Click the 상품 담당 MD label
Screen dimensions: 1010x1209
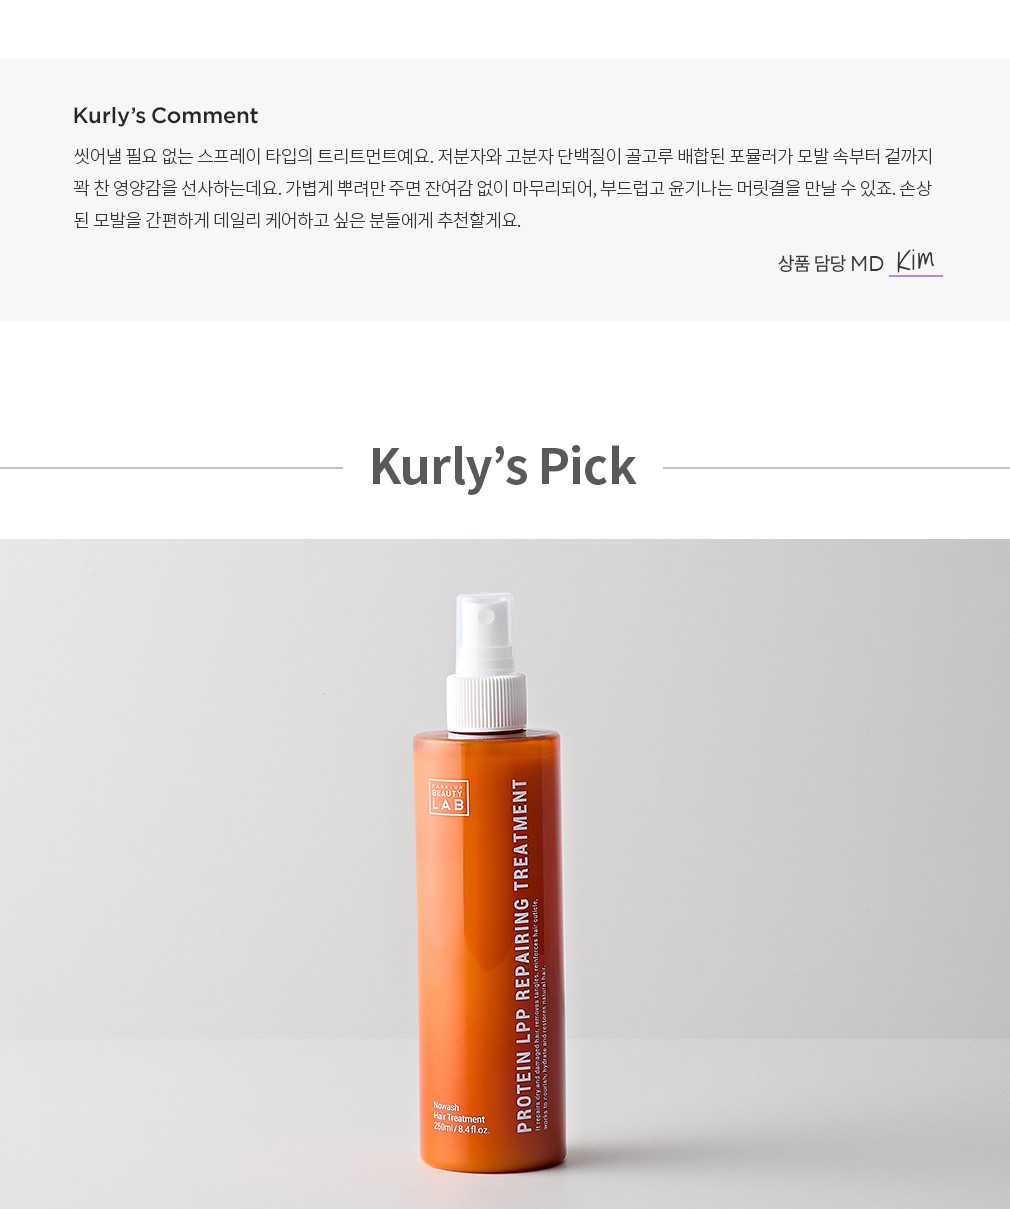(x=831, y=263)
